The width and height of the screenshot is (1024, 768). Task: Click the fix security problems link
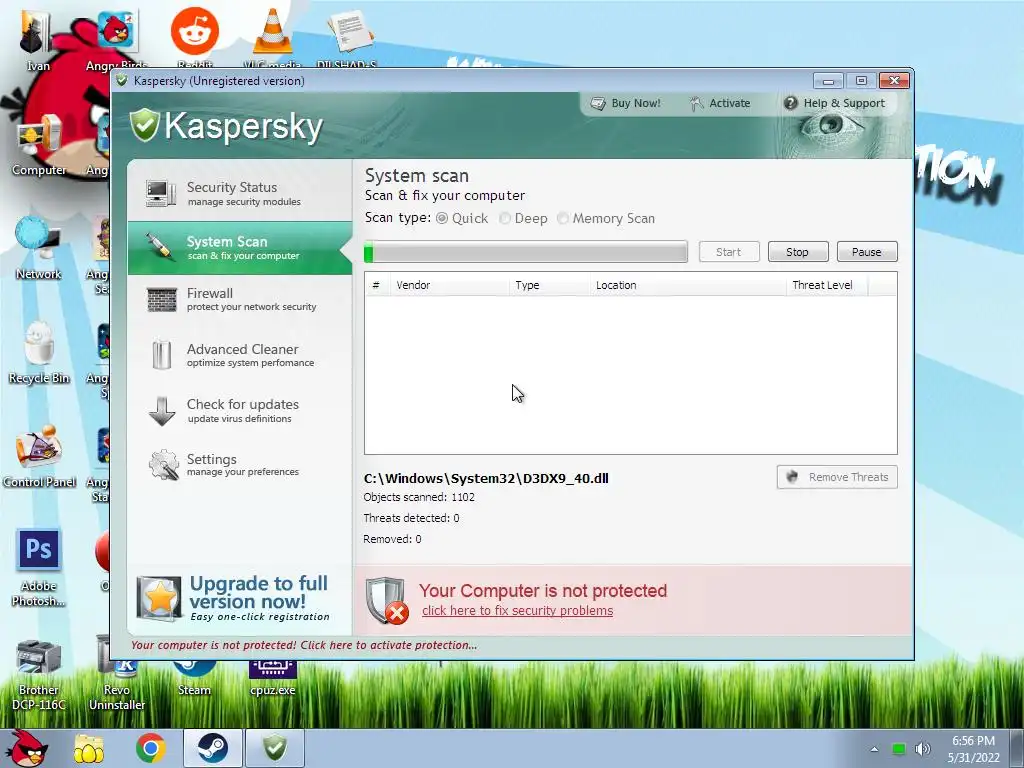[x=517, y=611]
